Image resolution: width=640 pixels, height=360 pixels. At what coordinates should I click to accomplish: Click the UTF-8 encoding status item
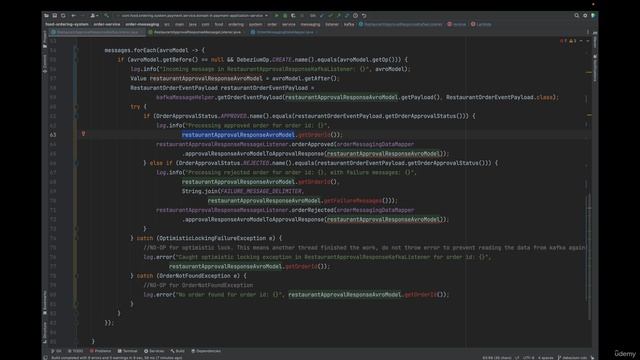[528, 358]
